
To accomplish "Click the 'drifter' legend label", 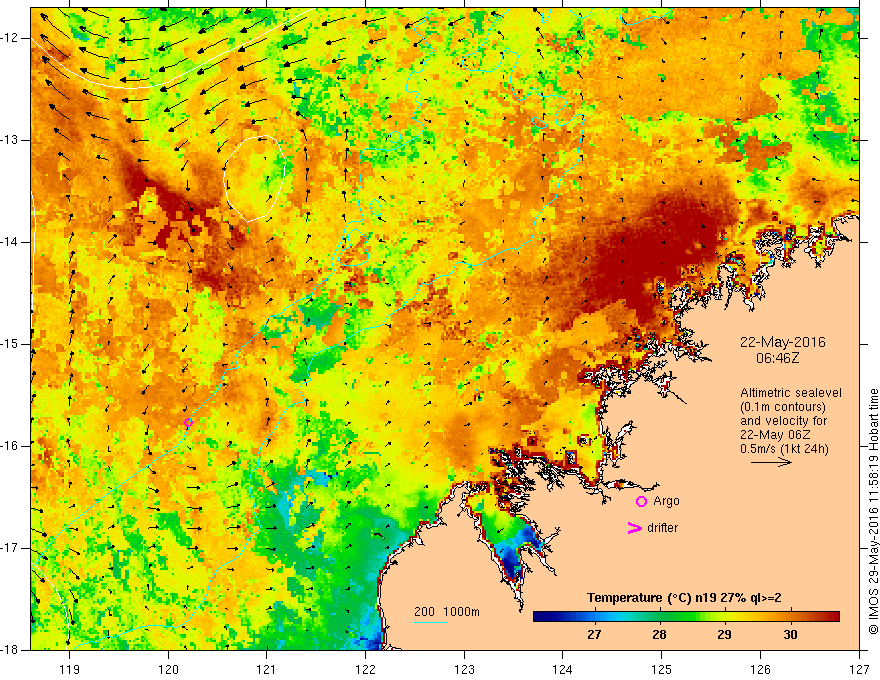I will coord(662,528).
